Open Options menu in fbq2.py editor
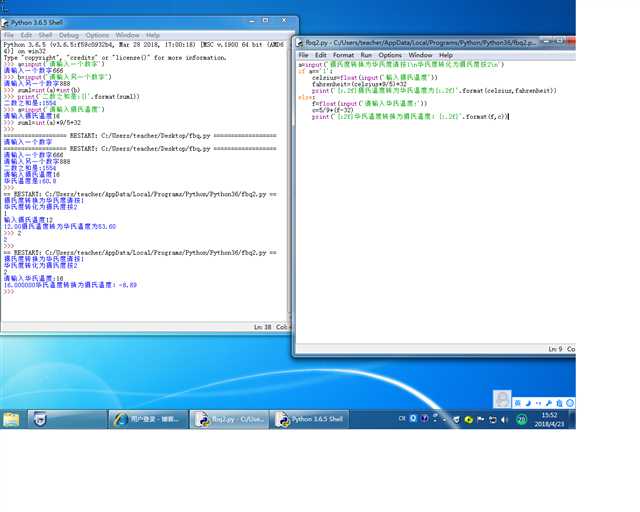The image size is (640, 512). point(390,55)
